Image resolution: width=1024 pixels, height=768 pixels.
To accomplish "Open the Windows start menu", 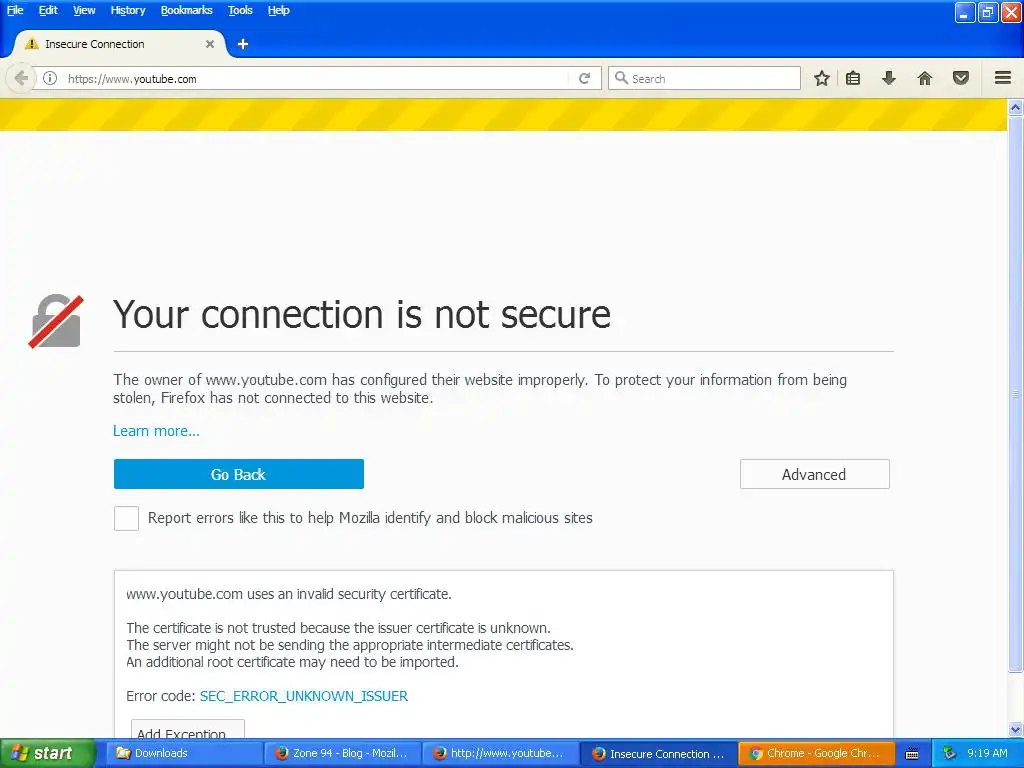I will pyautogui.click(x=47, y=754).
